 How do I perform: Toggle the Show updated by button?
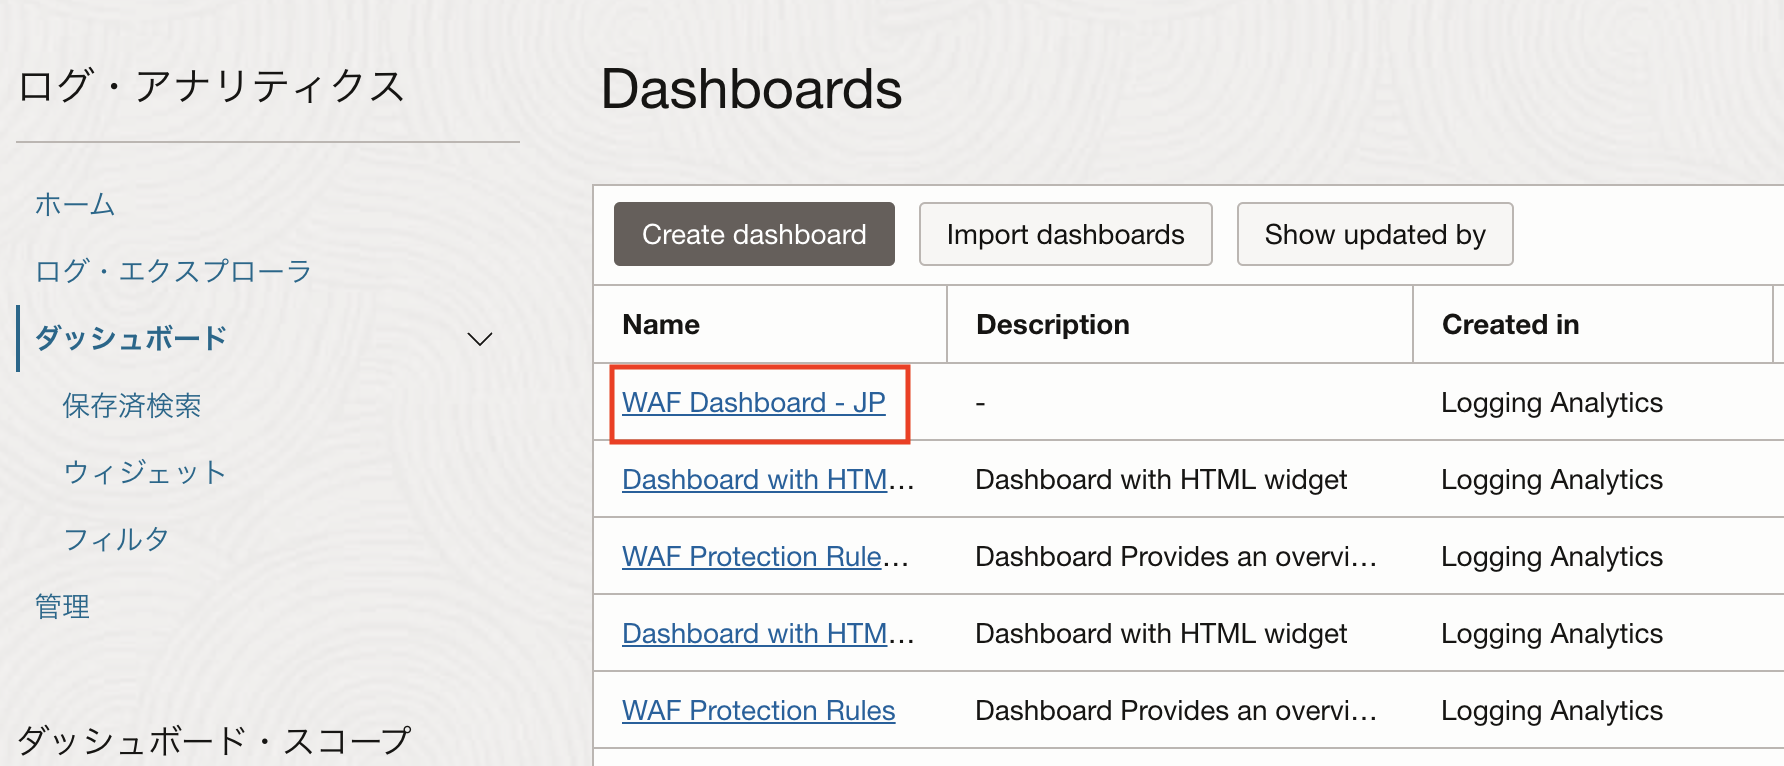(x=1374, y=234)
